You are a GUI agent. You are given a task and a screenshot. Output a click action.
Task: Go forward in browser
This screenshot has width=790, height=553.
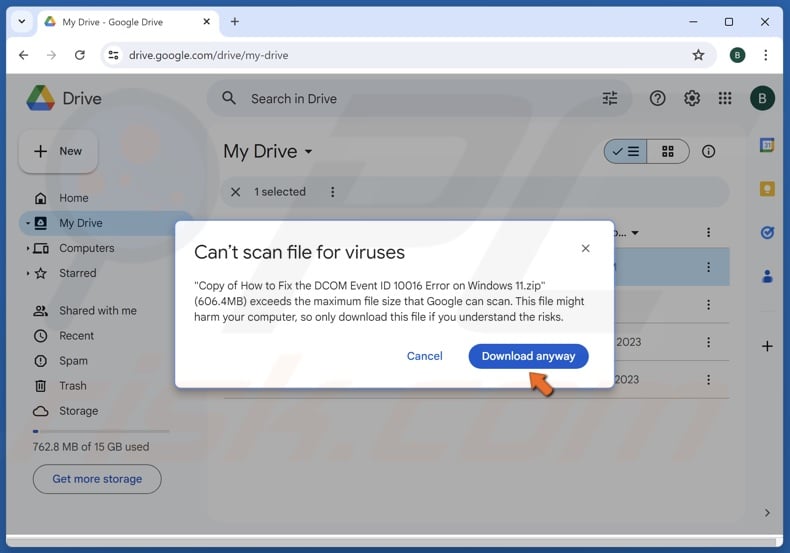(51, 55)
